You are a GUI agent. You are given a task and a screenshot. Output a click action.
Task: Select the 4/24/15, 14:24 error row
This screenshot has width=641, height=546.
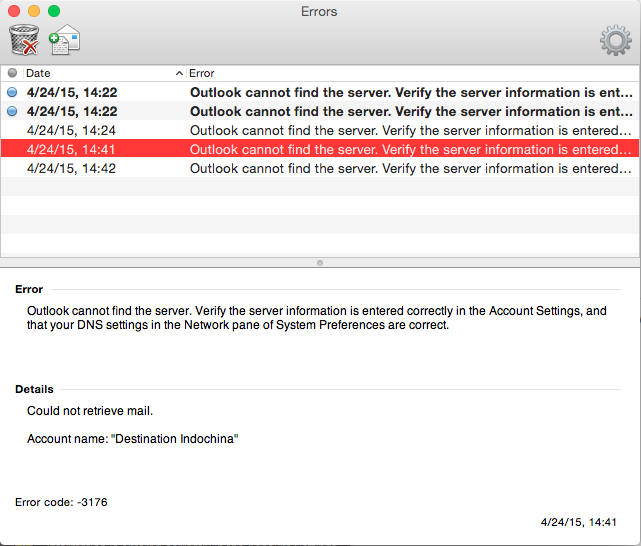point(320,130)
